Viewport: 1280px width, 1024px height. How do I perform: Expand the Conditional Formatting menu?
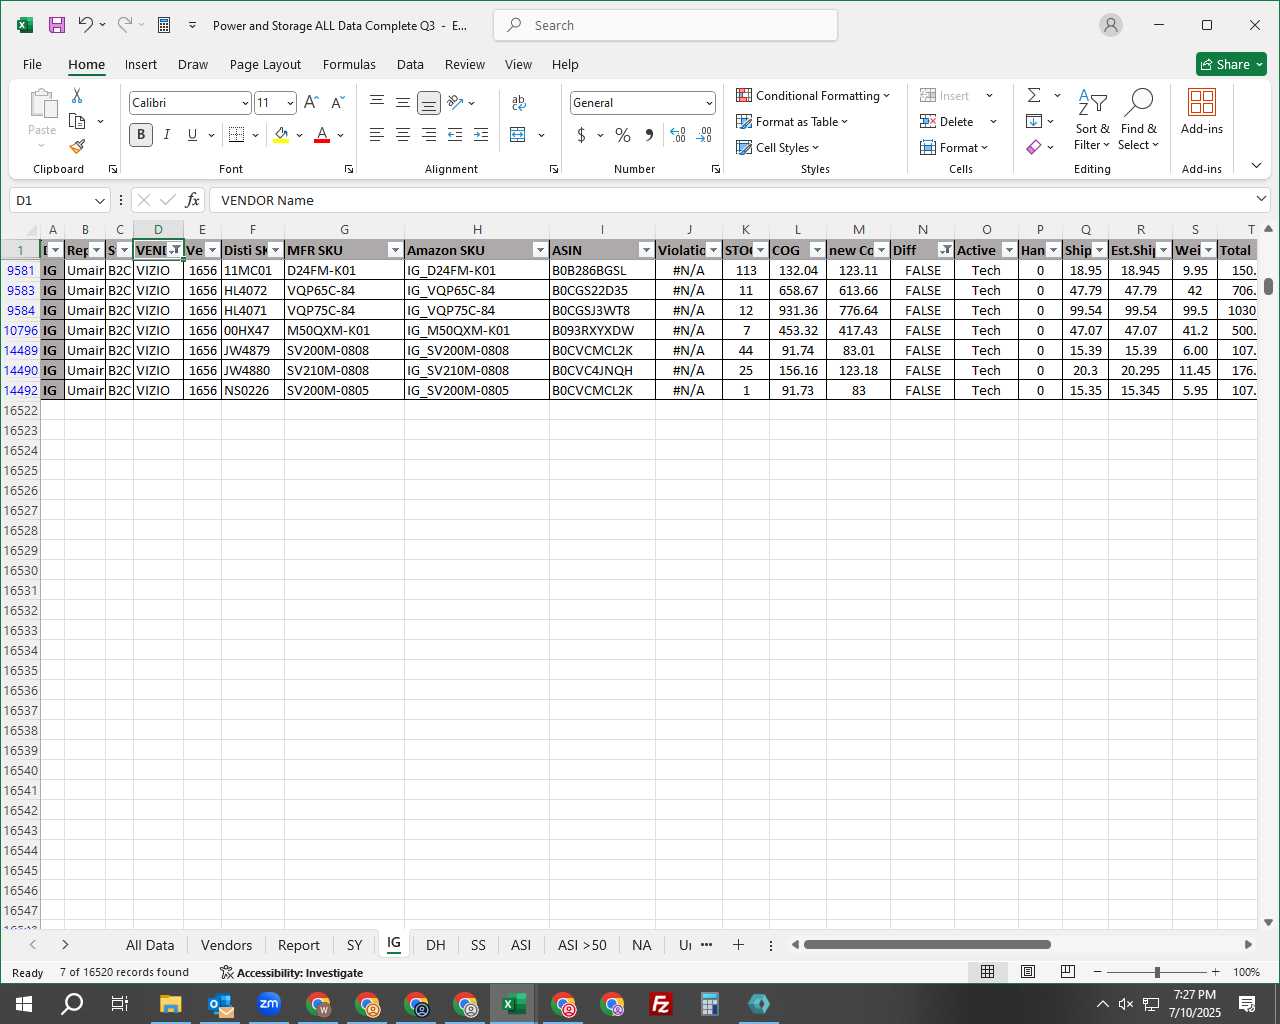coord(813,96)
